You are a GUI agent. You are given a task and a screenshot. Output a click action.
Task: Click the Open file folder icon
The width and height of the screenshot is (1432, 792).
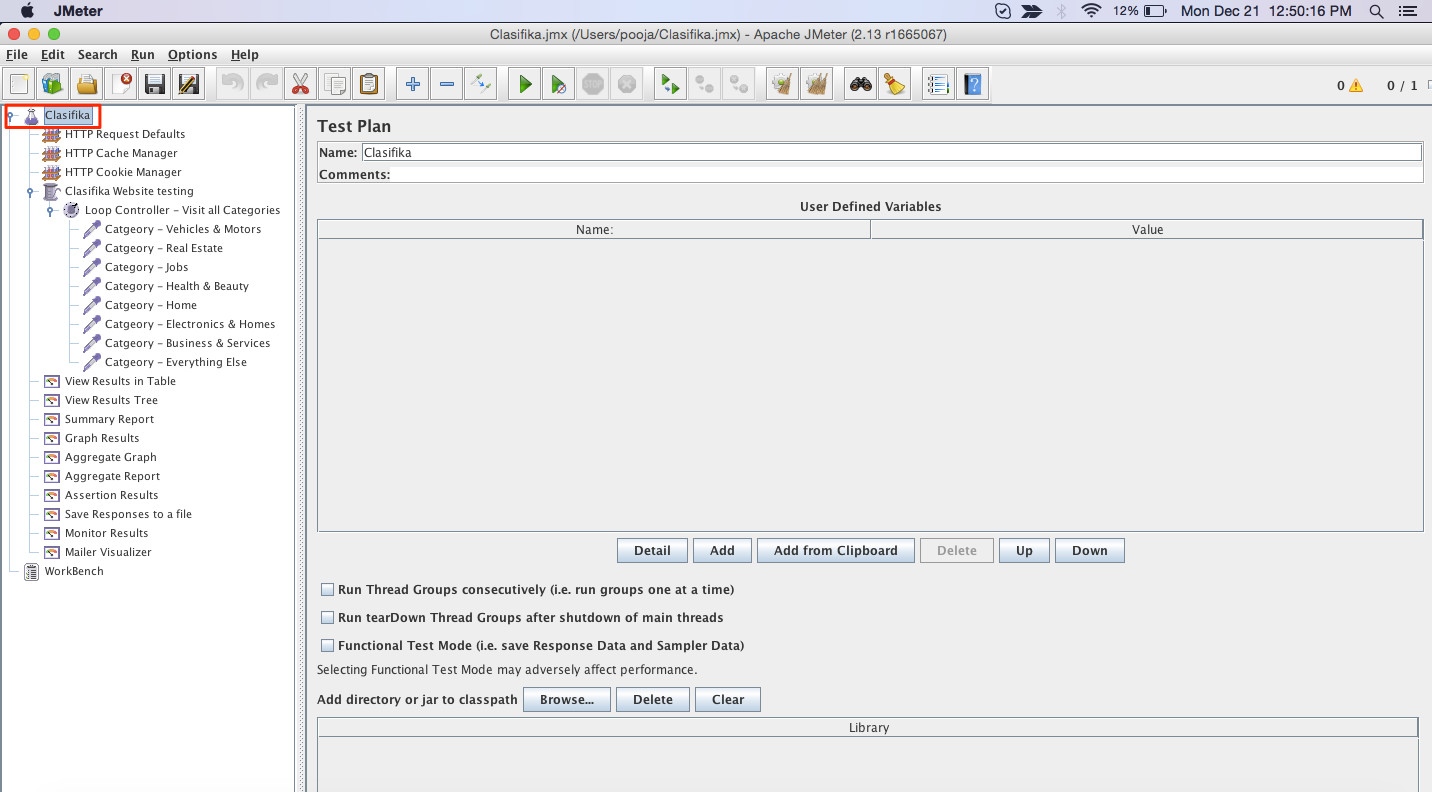(87, 84)
